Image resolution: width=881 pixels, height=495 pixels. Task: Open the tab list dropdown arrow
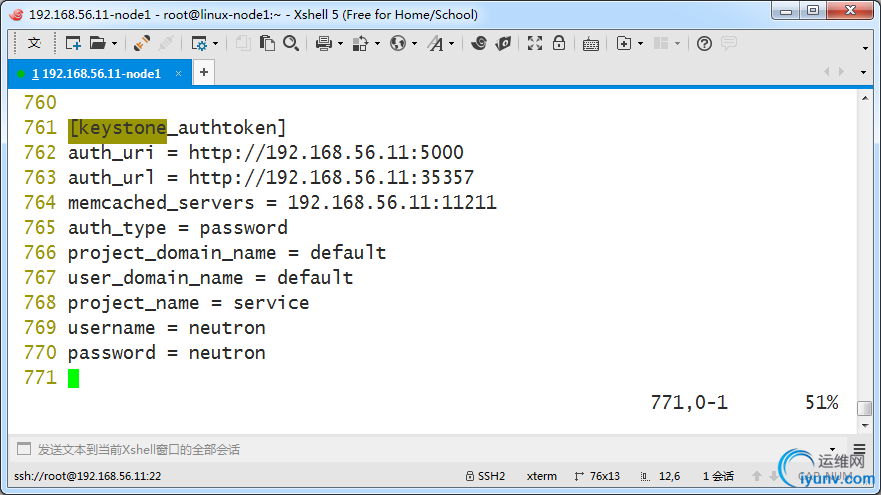pos(864,72)
